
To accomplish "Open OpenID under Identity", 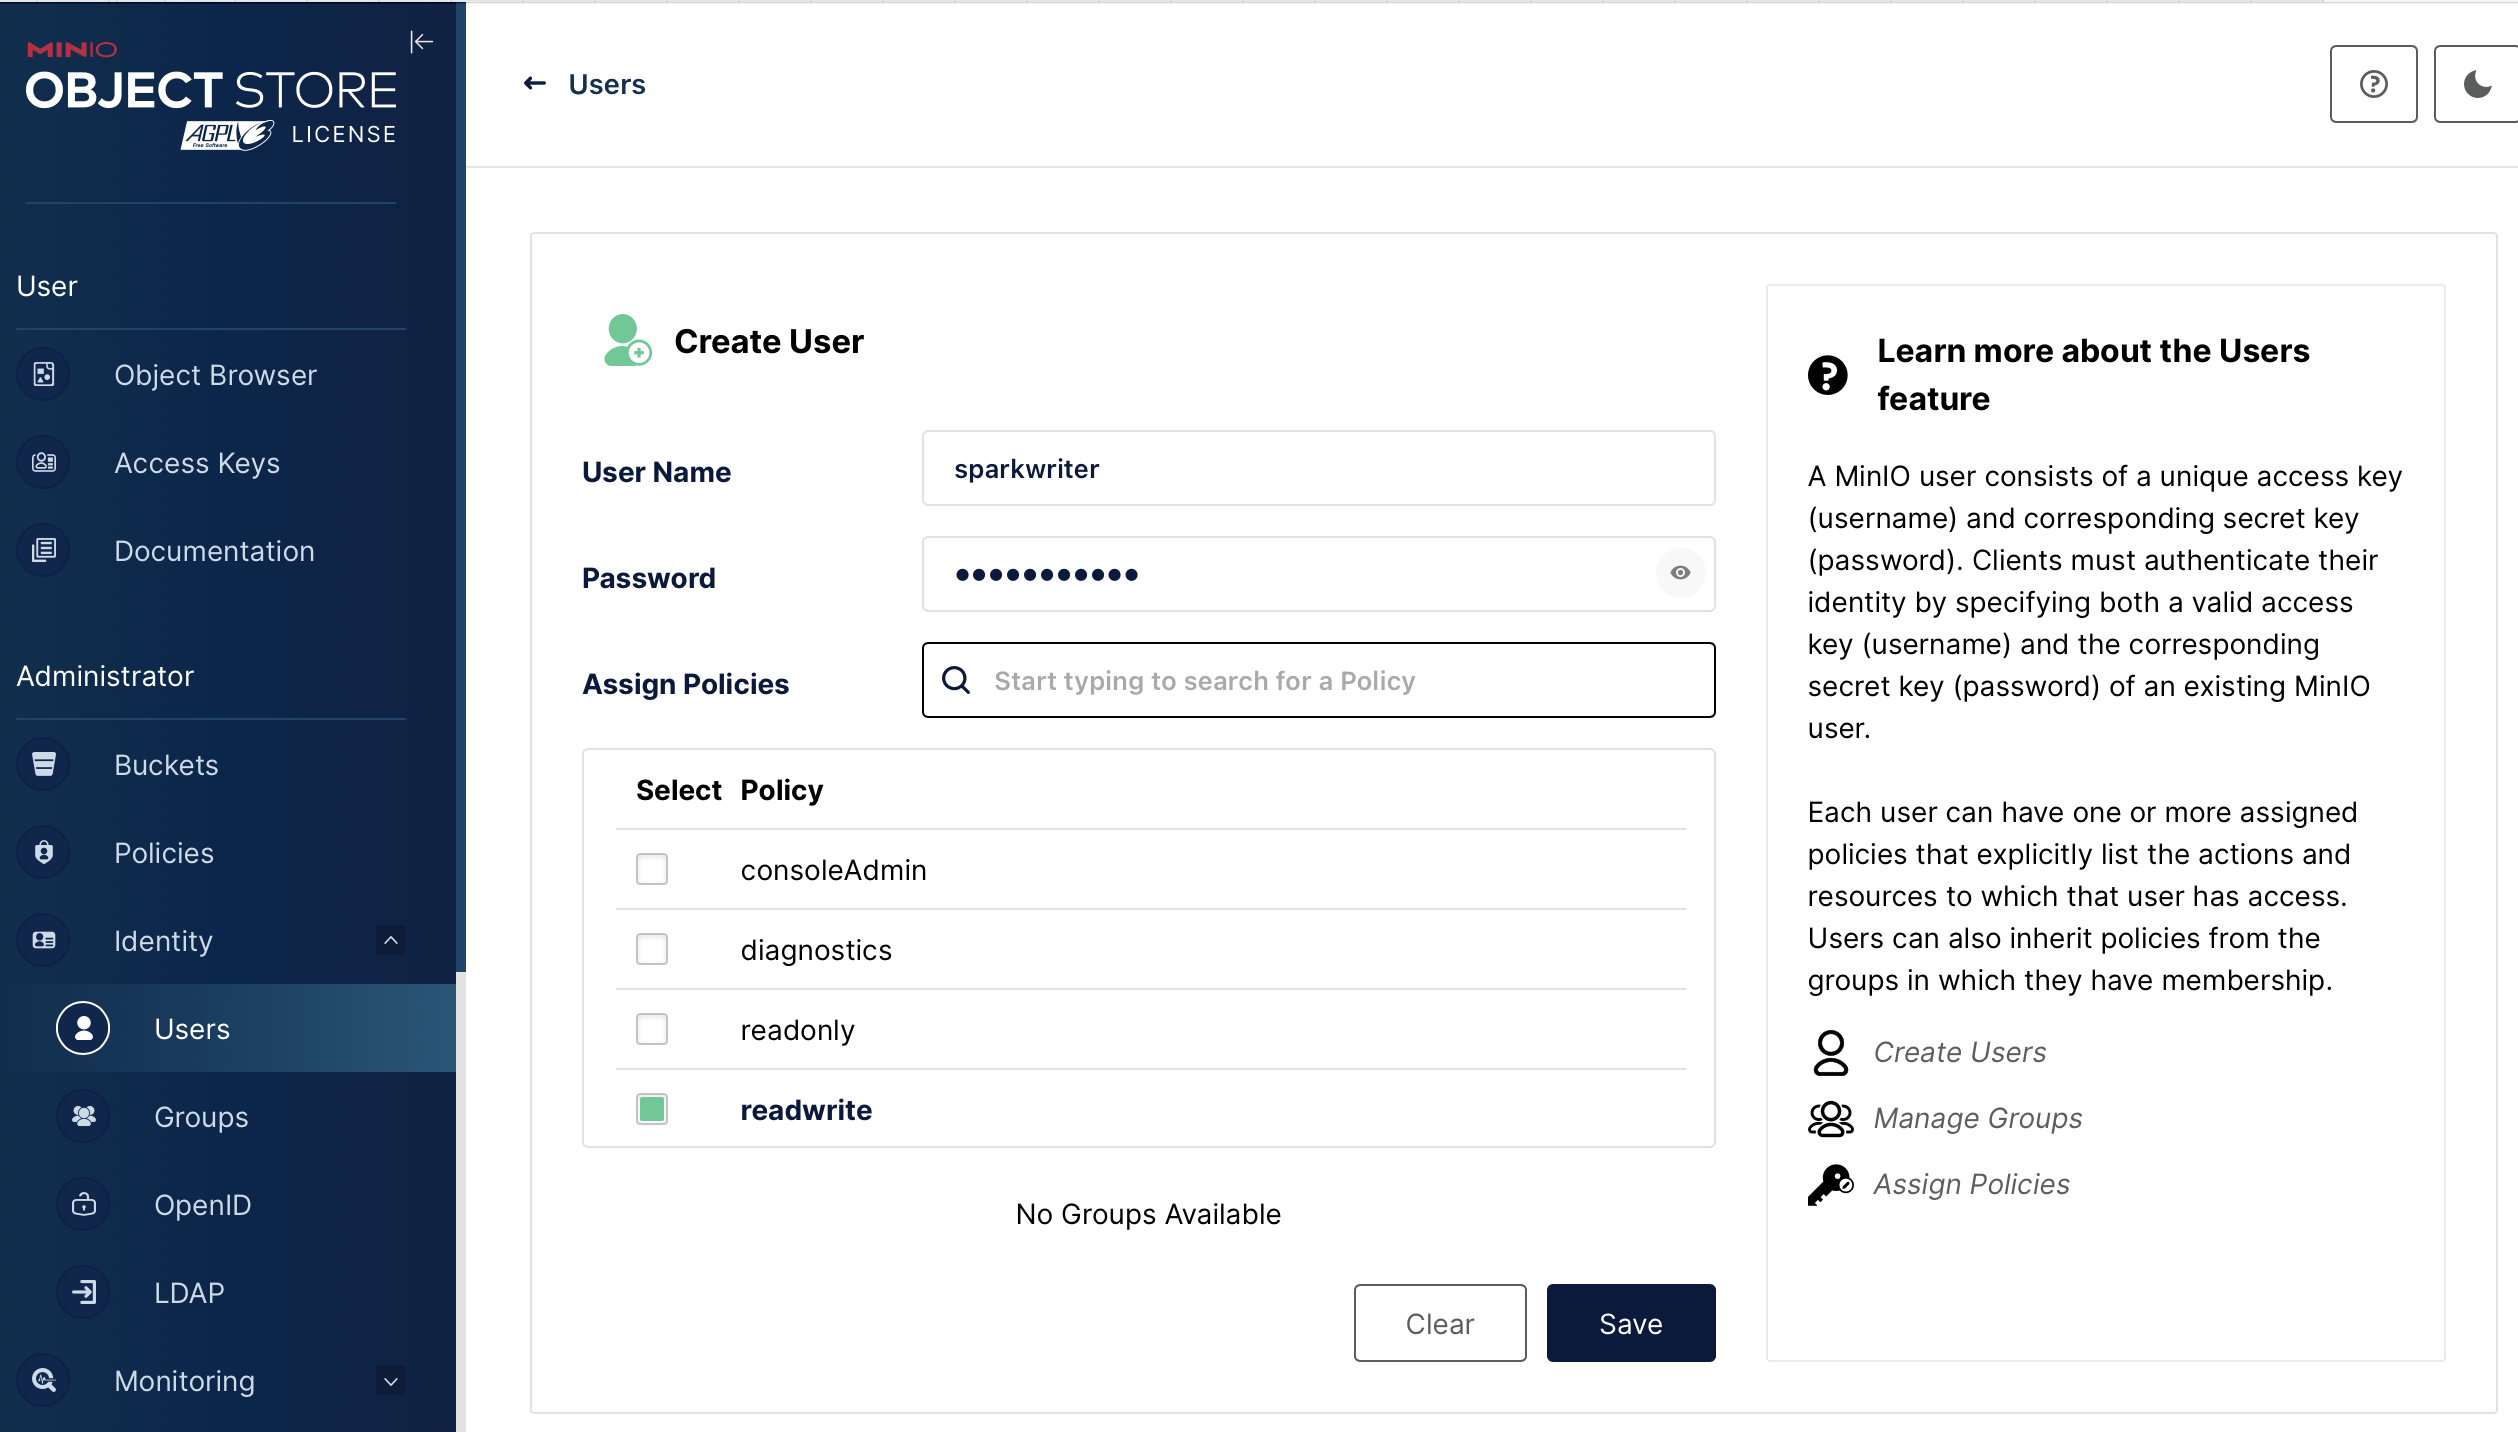I will [203, 1205].
